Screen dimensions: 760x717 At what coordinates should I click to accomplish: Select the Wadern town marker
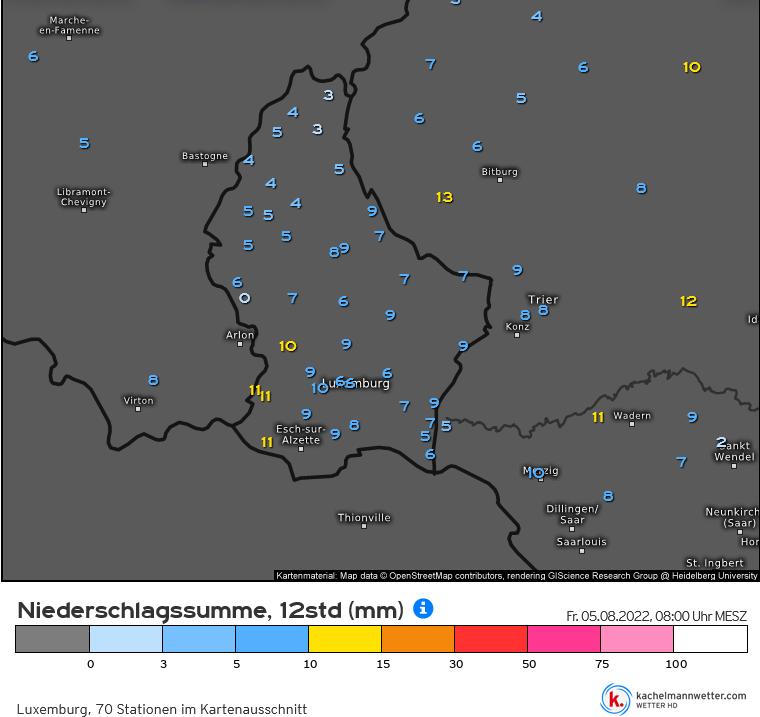click(x=632, y=423)
